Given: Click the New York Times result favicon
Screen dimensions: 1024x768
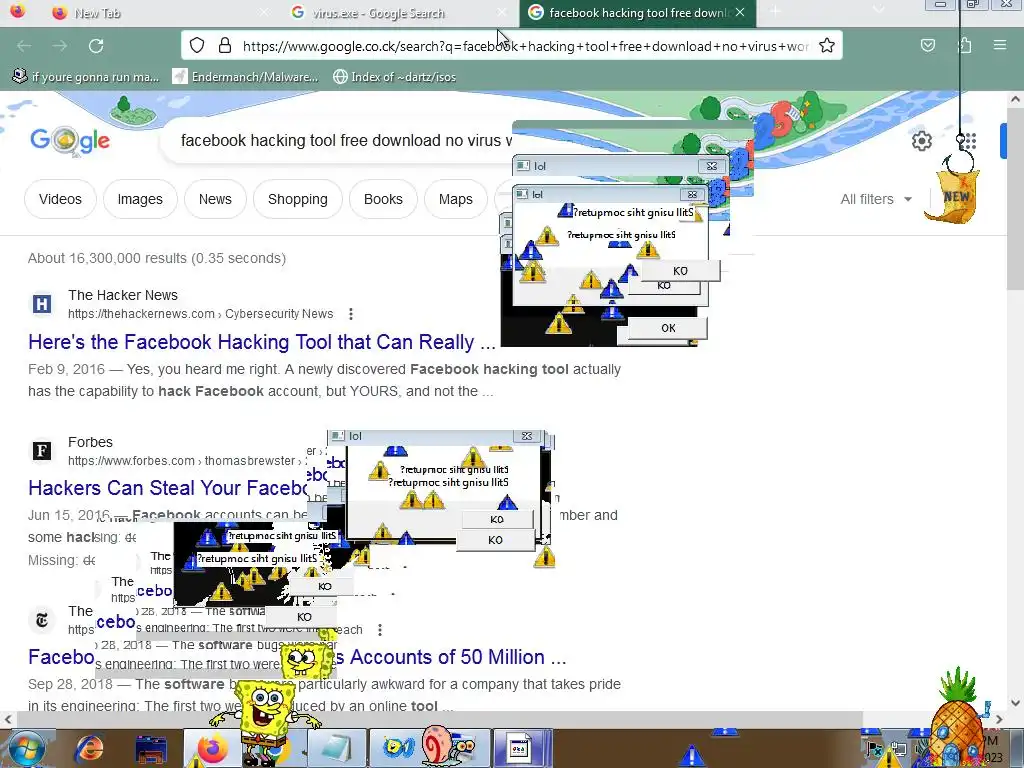Looking at the screenshot, I should (x=42, y=620).
